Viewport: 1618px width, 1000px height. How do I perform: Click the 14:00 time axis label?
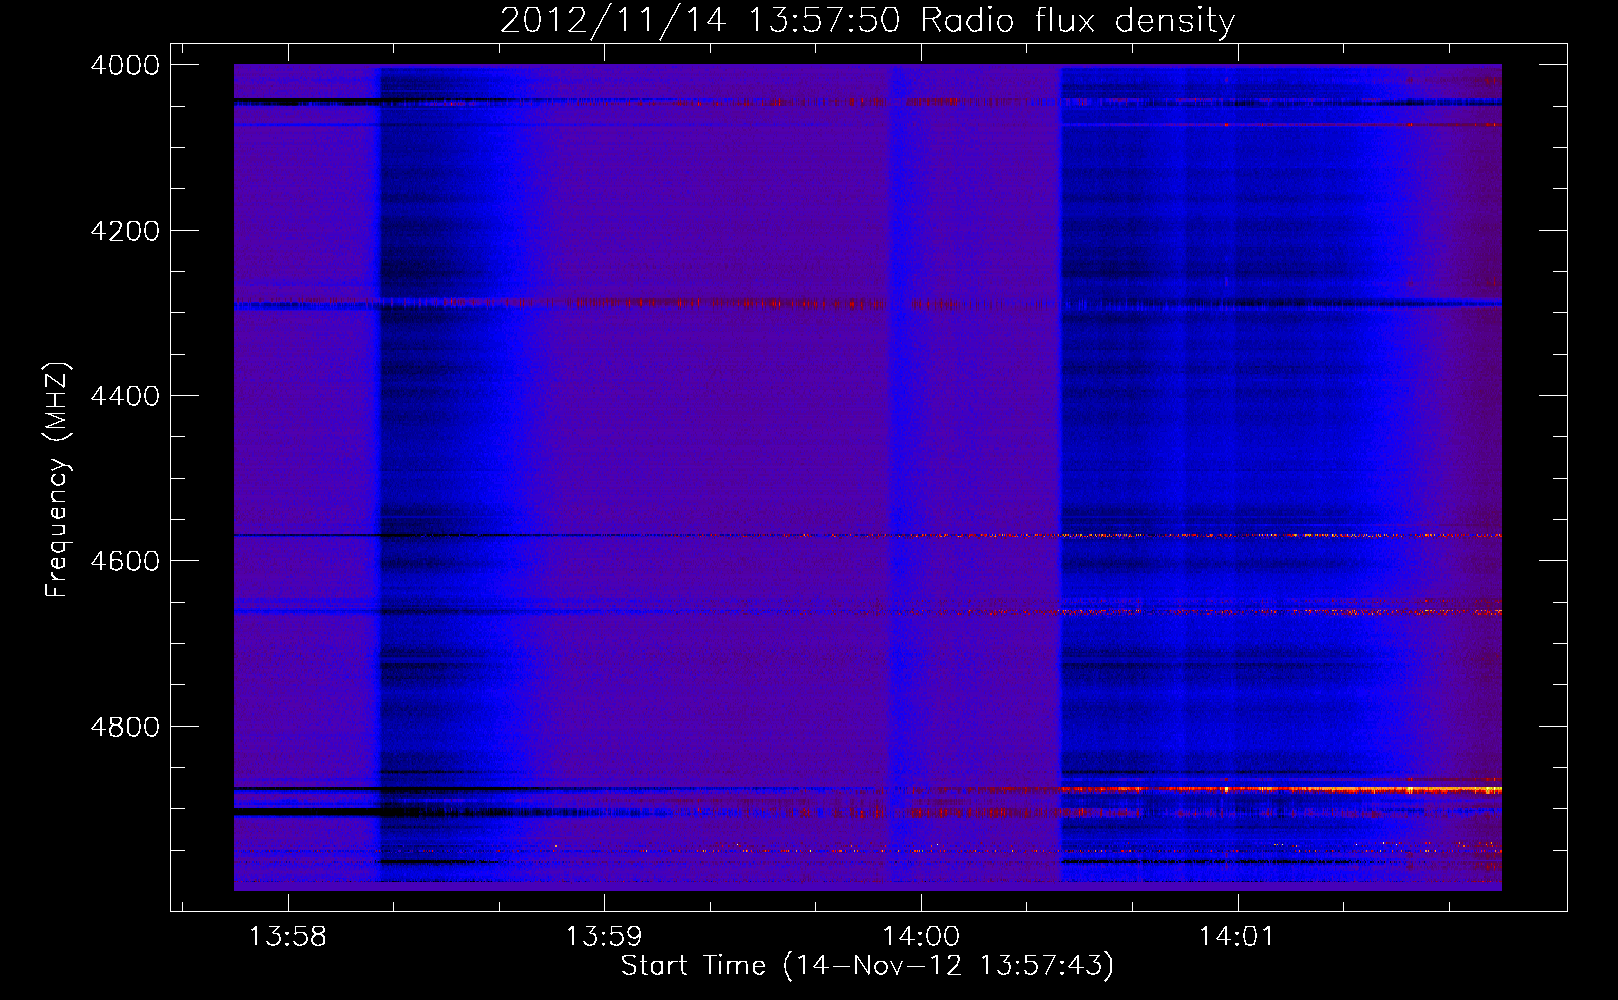click(921, 937)
